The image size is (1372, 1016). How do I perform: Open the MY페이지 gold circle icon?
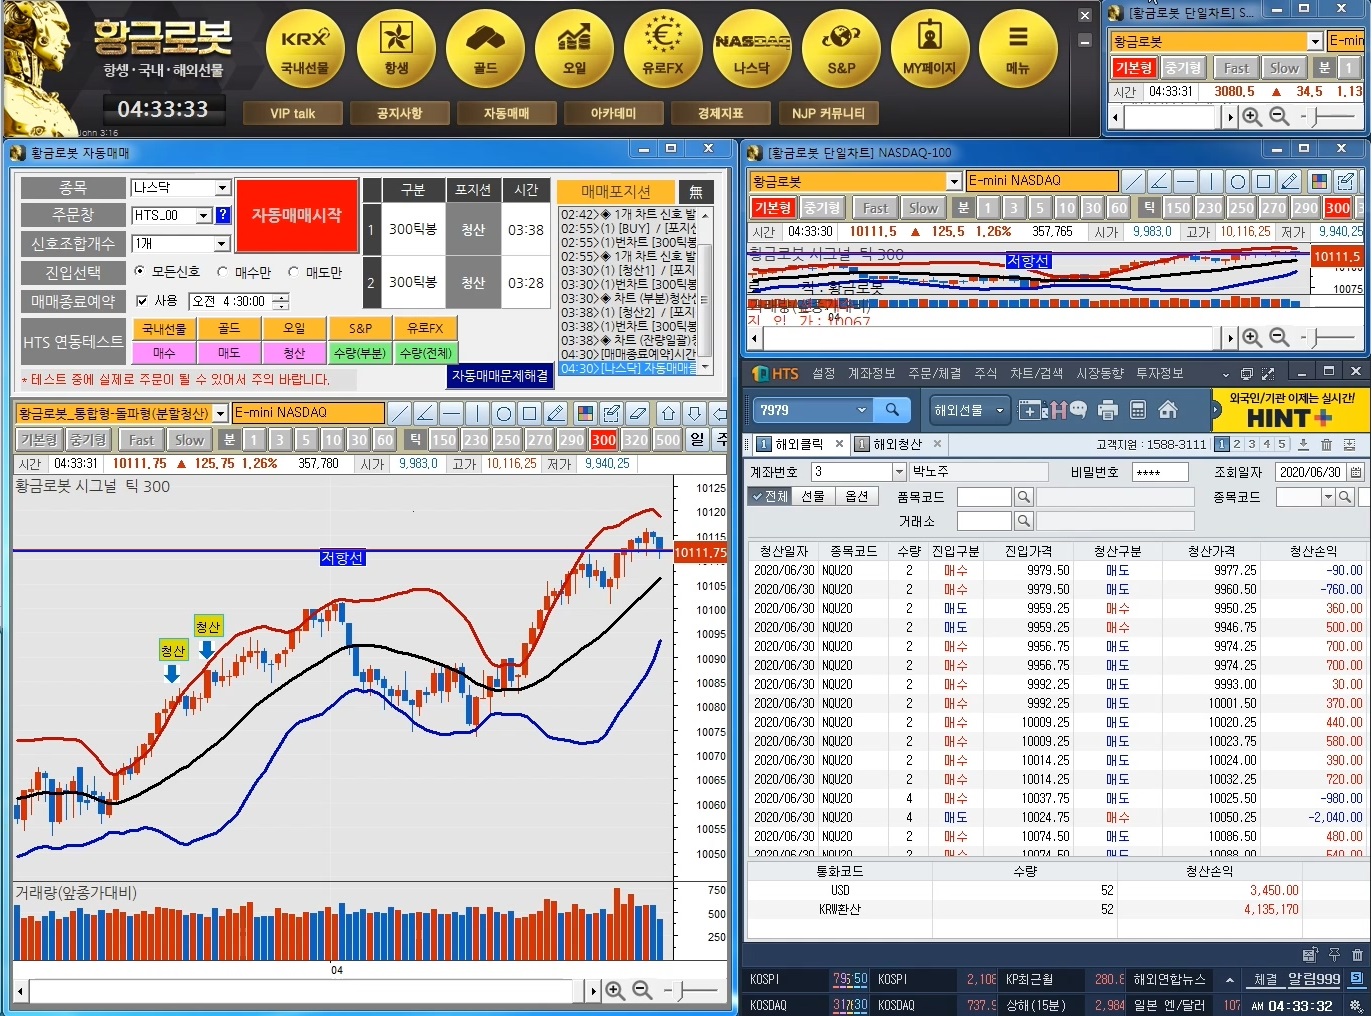point(930,48)
